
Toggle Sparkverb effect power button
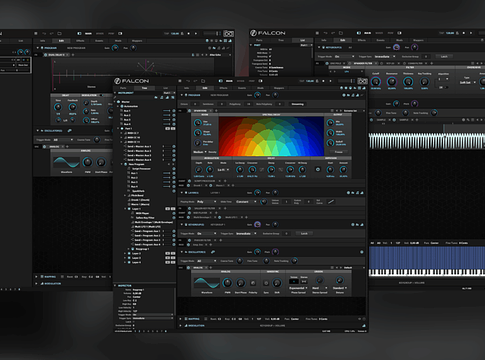point(189,110)
